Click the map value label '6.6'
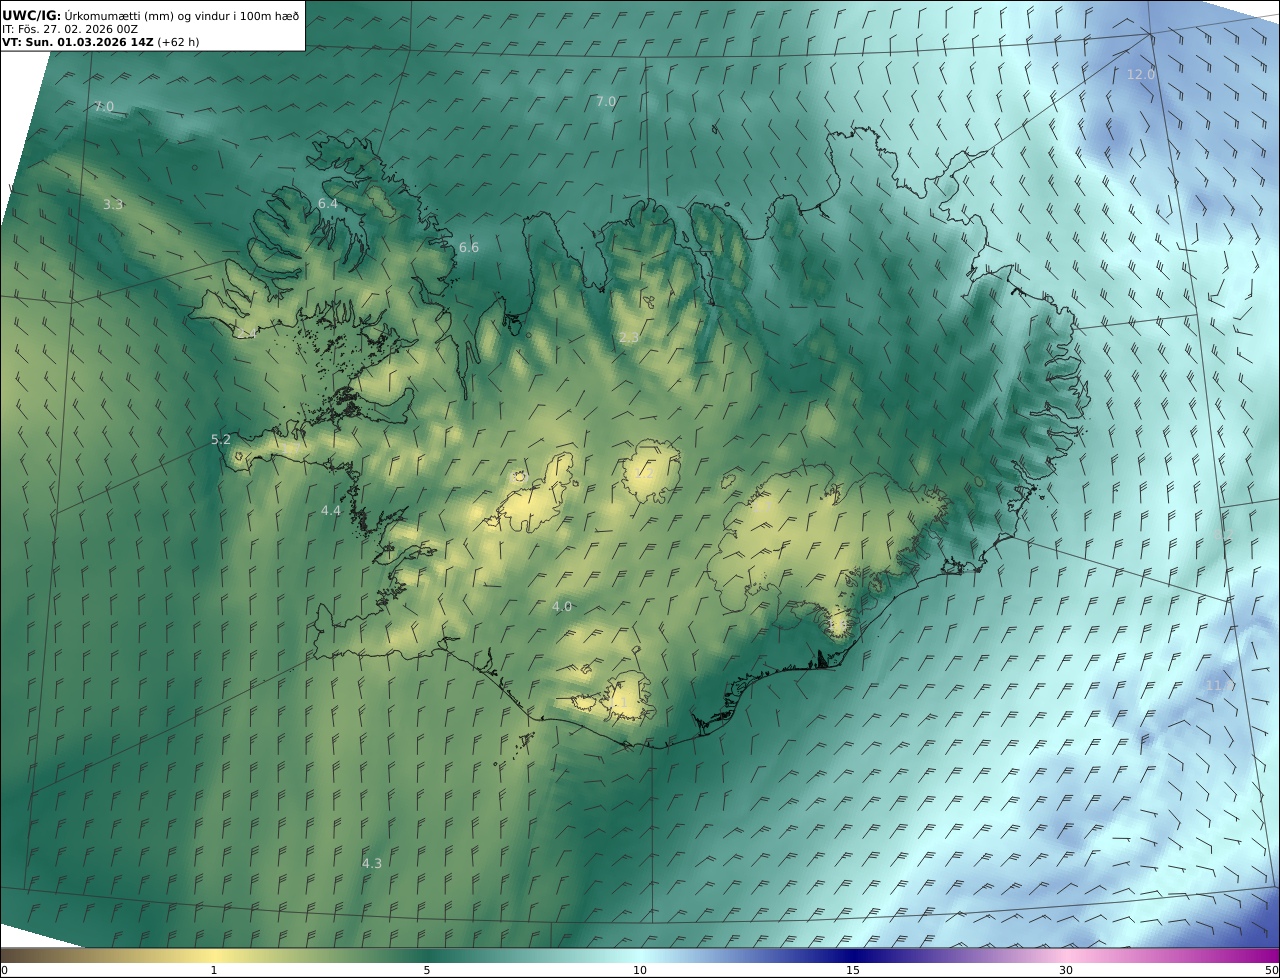Viewport: 1280px width, 978px height. (469, 247)
